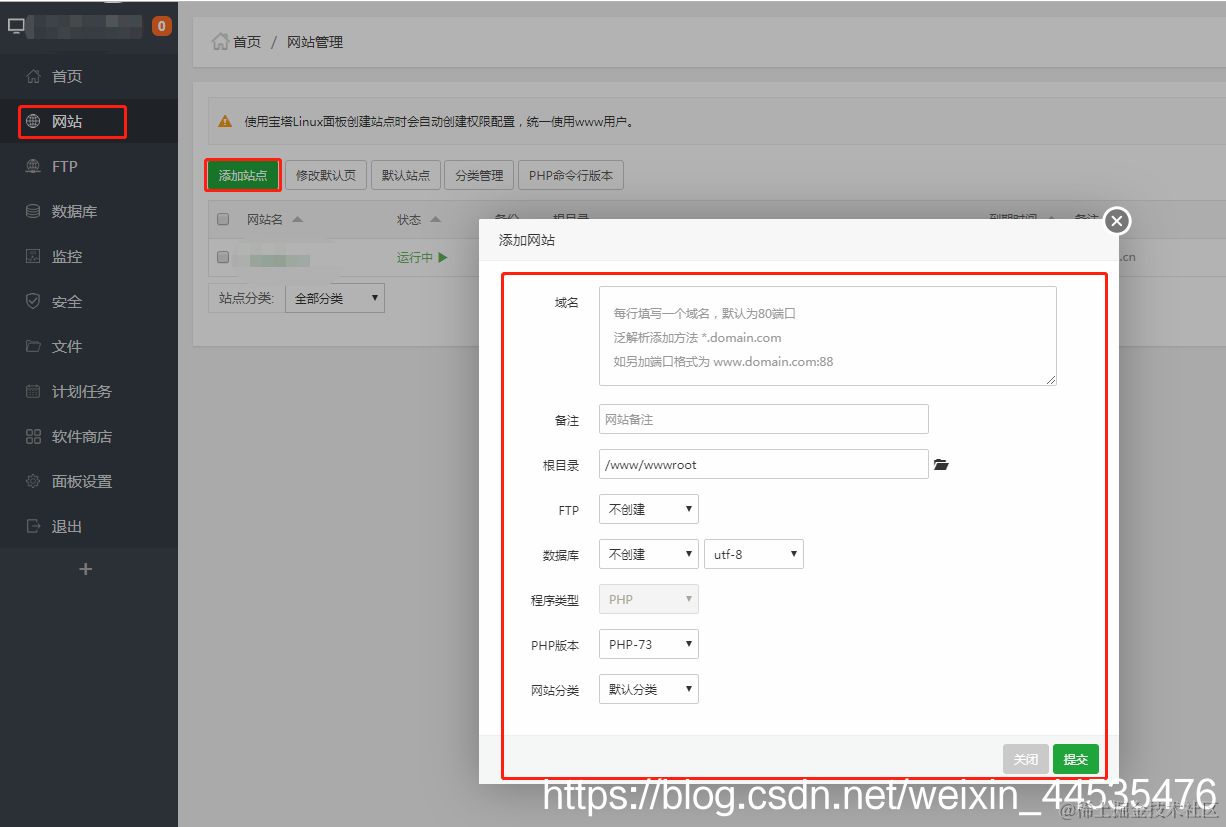Click the 计划任务 sidebar label
The width and height of the screenshot is (1226, 827).
coord(82,391)
